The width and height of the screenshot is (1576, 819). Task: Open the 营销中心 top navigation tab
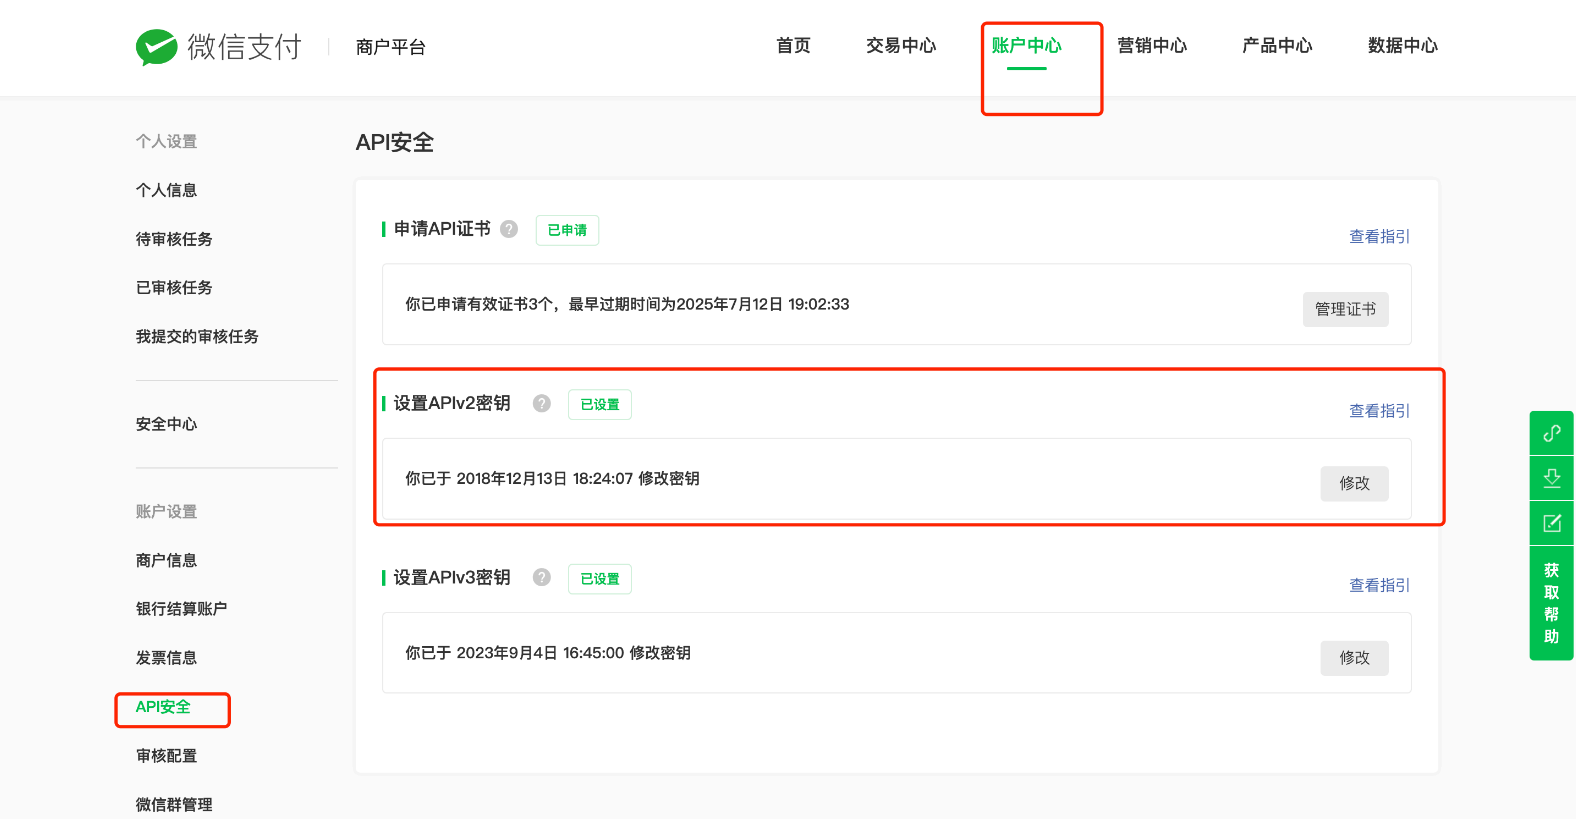(x=1151, y=46)
